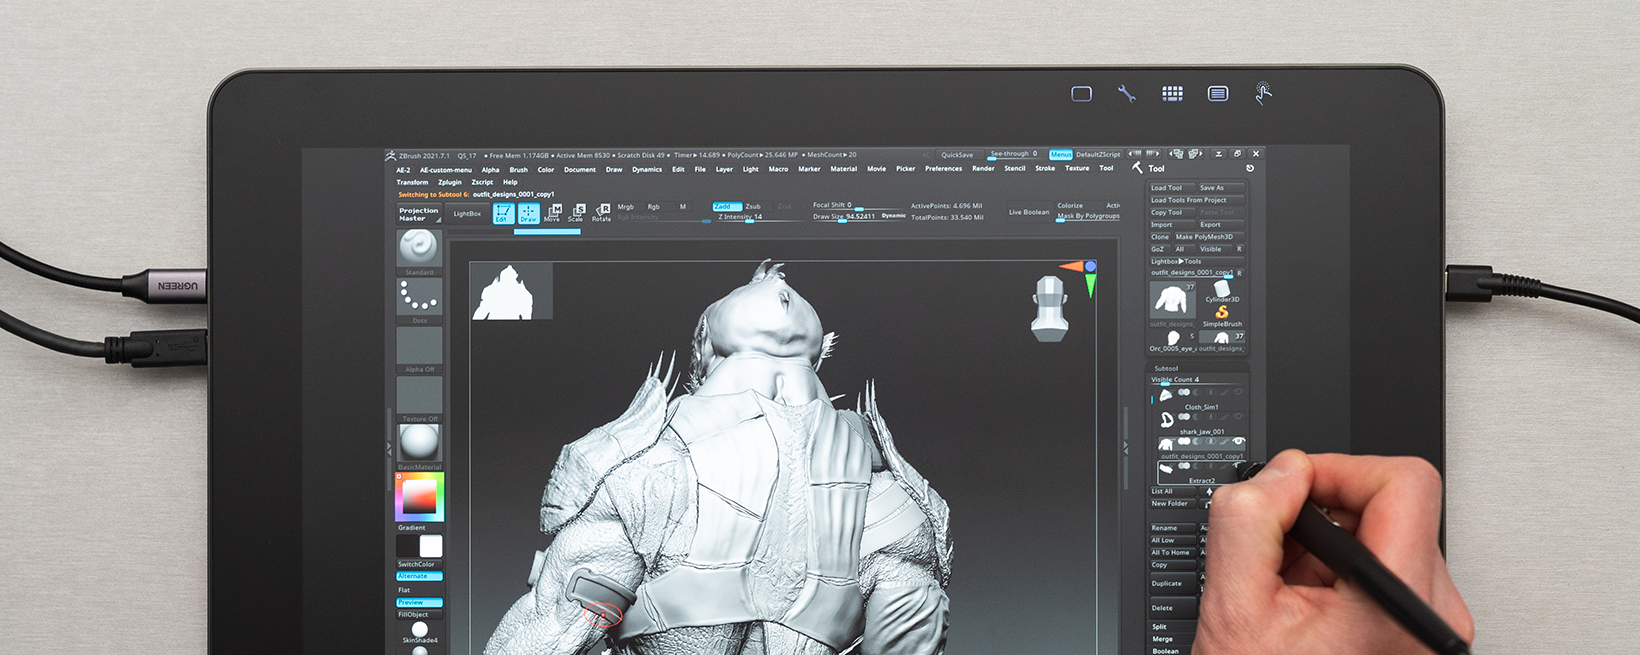Toggle the Mrgb channel button
Image resolution: width=1640 pixels, height=655 pixels.
tap(626, 207)
